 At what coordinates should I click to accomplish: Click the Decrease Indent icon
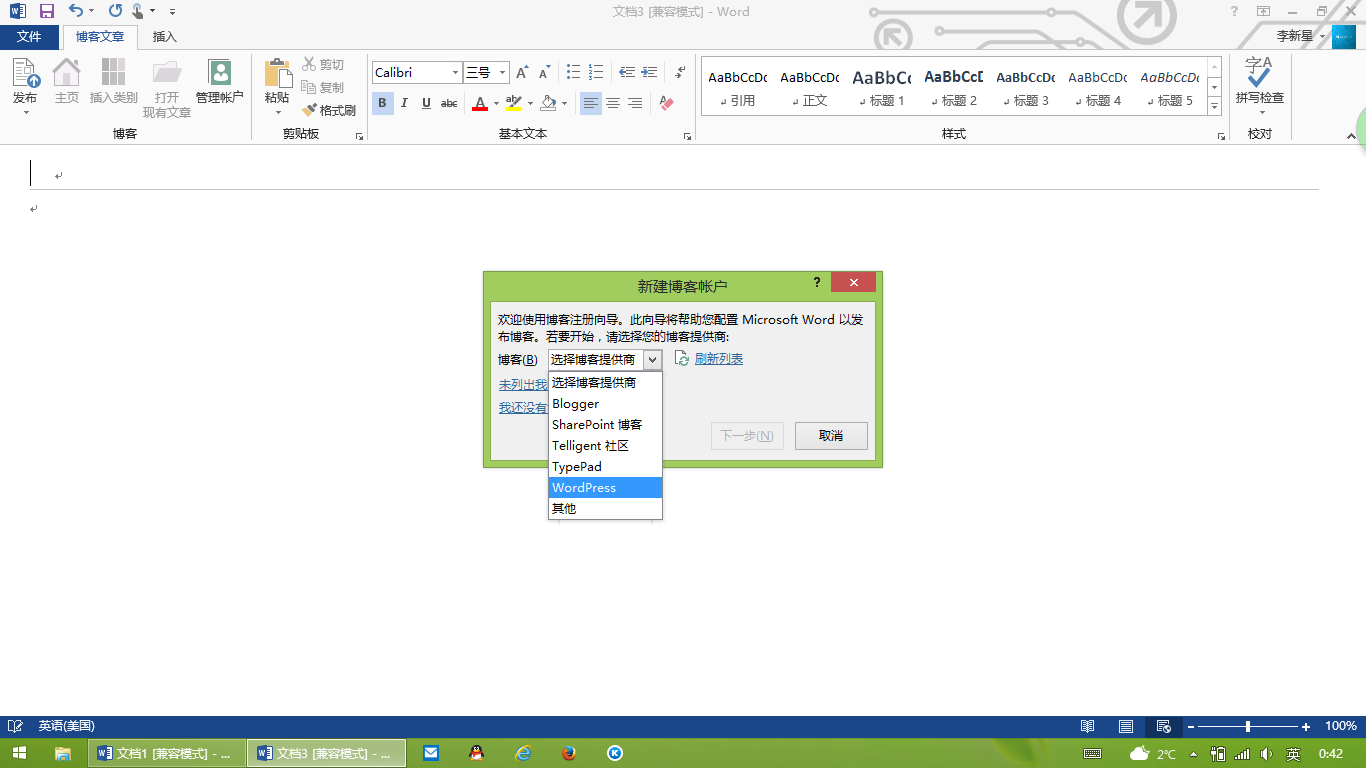point(627,72)
